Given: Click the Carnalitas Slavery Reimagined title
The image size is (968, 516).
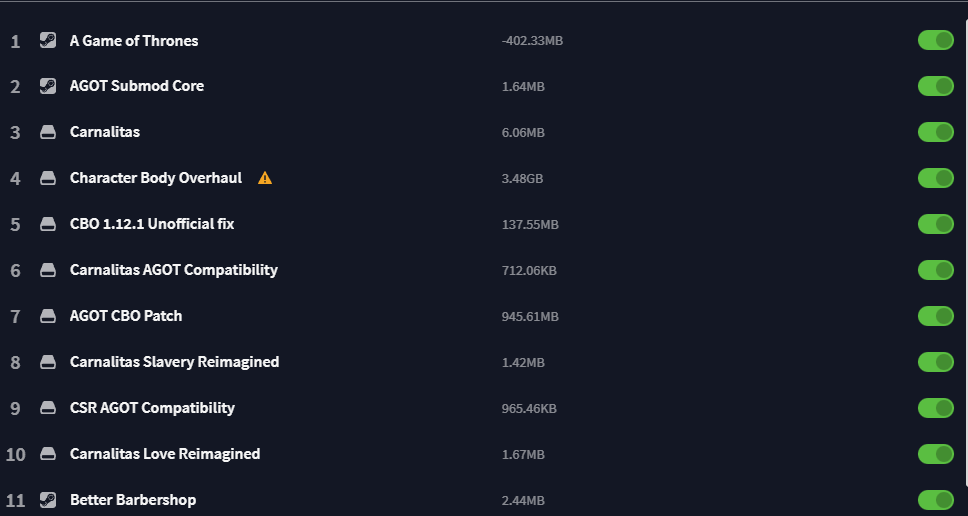Looking at the screenshot, I should click(174, 362).
